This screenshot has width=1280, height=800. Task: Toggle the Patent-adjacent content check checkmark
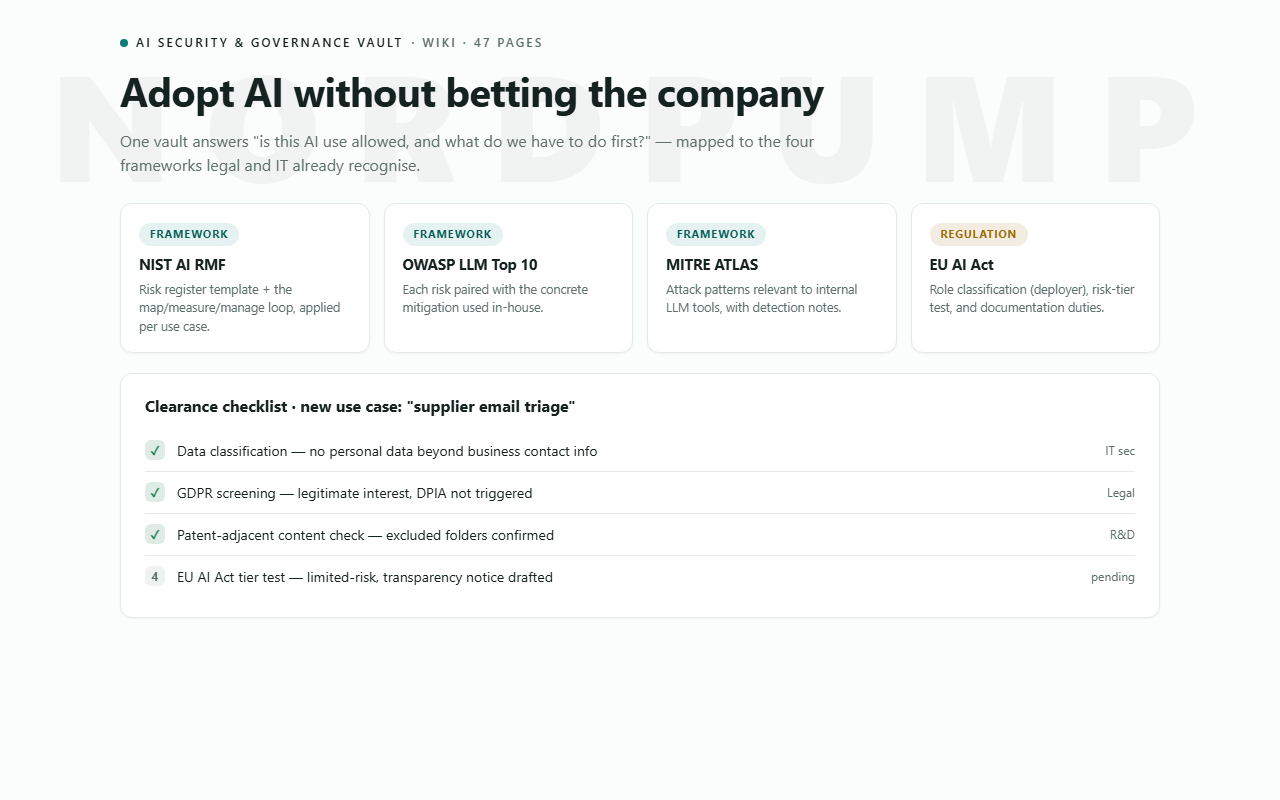[x=155, y=535]
